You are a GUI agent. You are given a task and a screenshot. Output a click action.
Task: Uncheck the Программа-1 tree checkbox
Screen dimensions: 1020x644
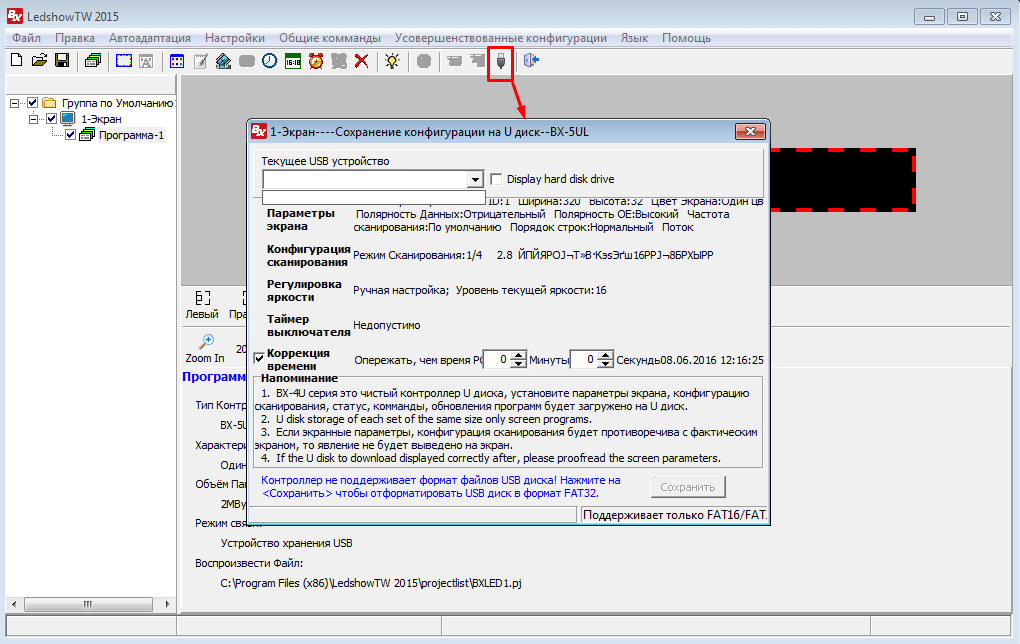pyautogui.click(x=70, y=135)
